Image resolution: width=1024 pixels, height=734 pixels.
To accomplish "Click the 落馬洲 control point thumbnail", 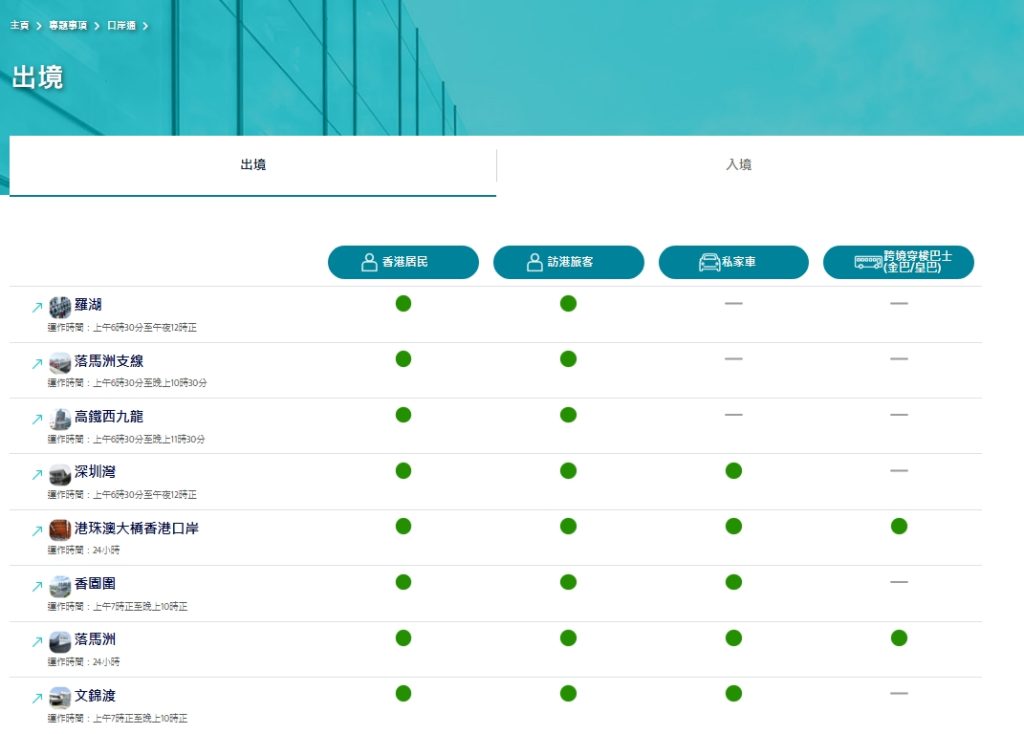I will (60, 641).
